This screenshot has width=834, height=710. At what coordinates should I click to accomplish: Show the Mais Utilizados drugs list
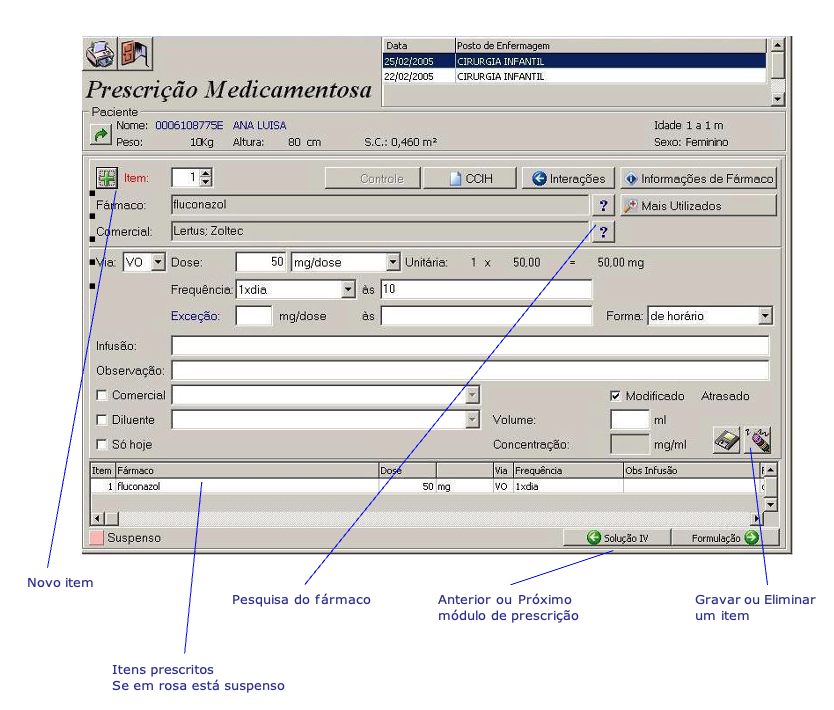tap(698, 205)
